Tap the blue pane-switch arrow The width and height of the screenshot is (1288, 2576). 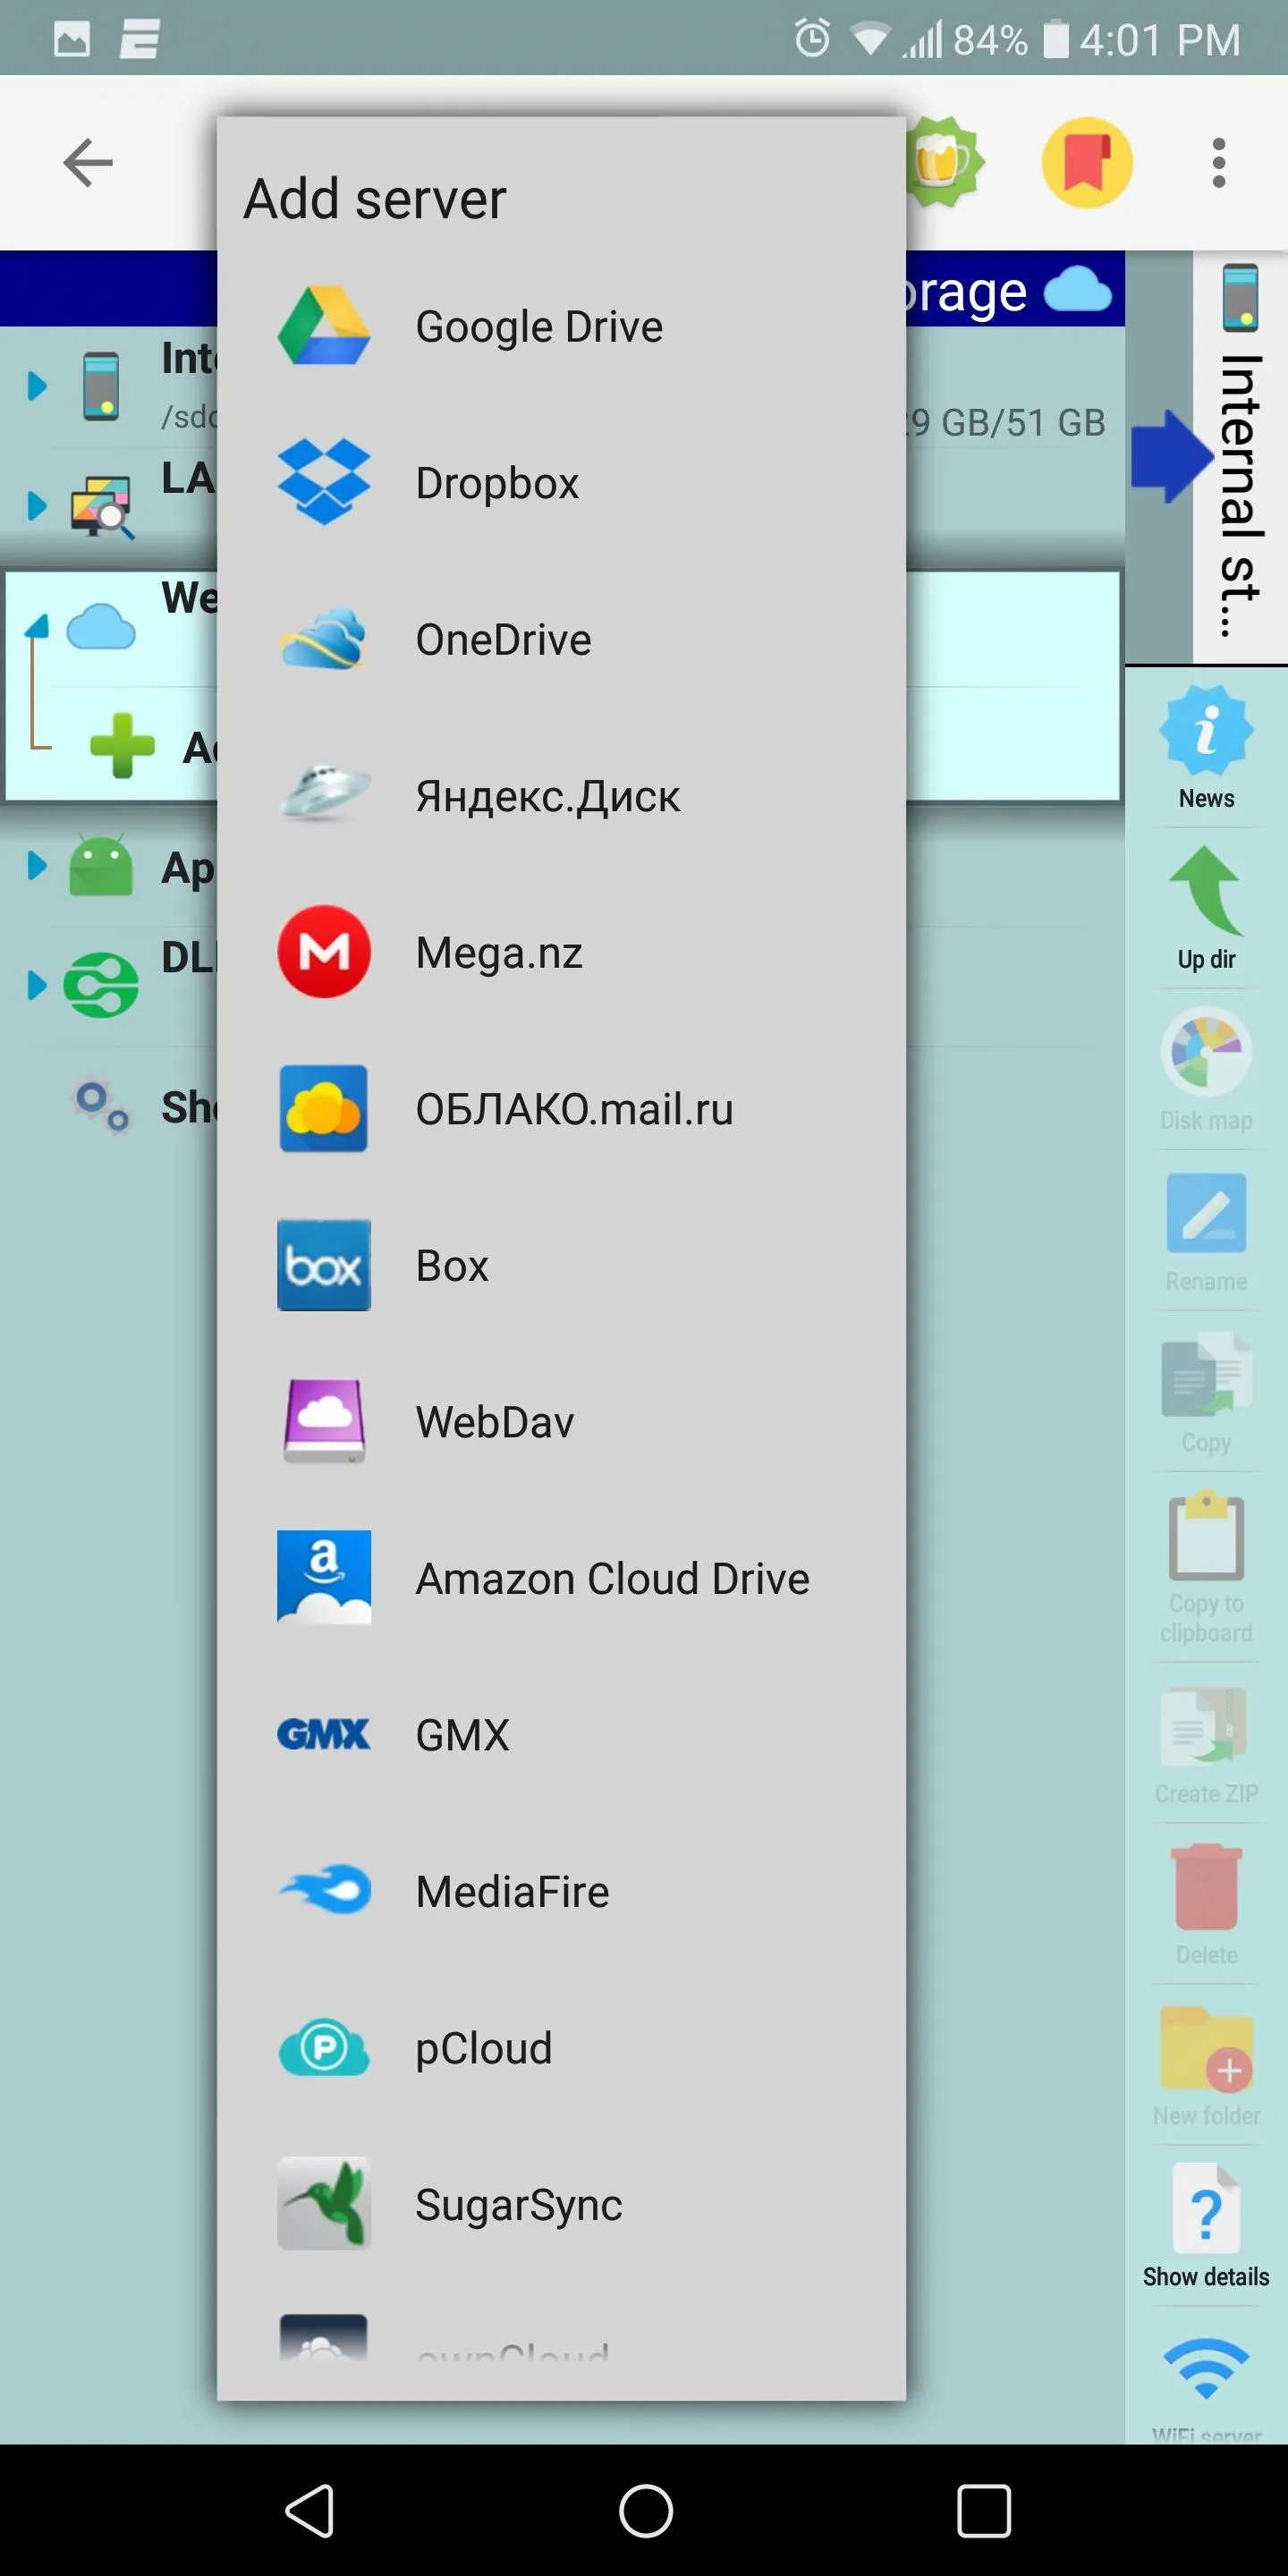coord(1172,456)
